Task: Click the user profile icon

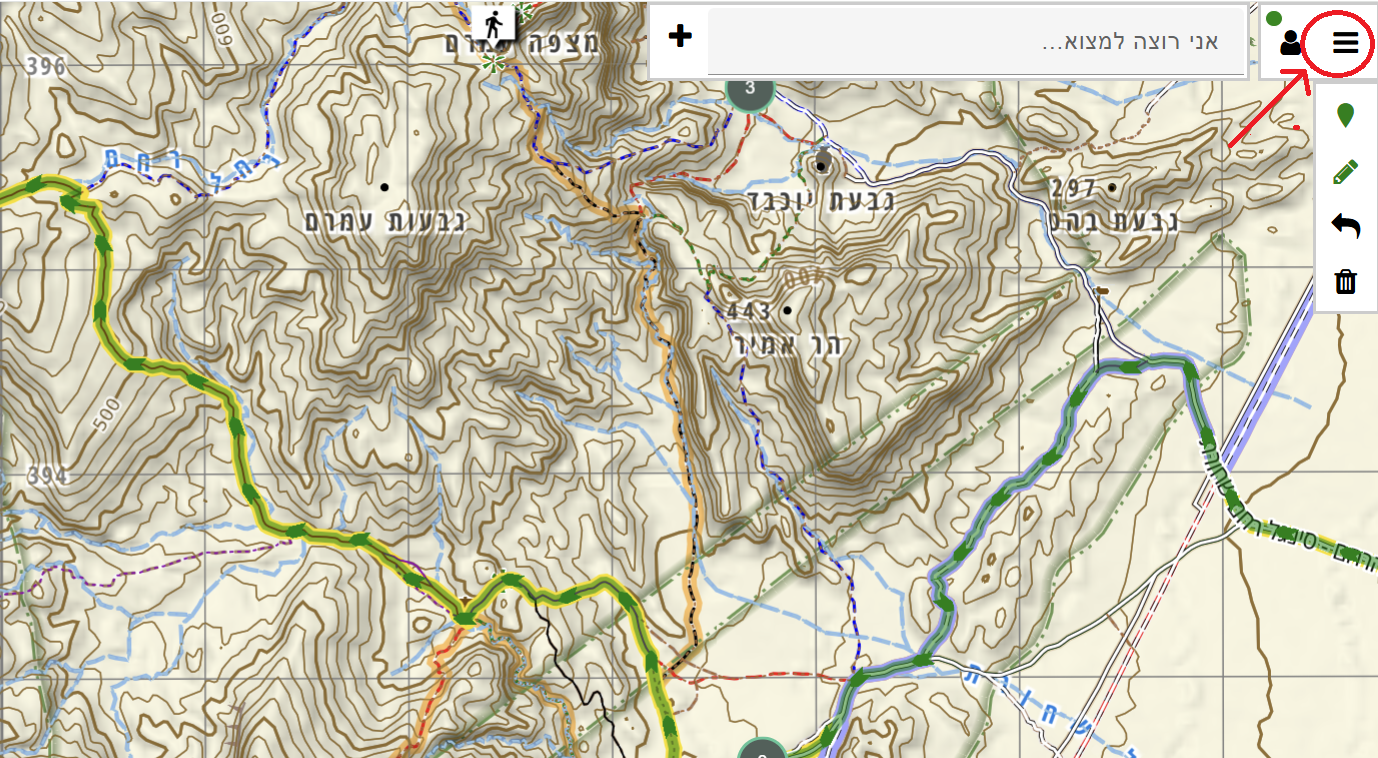Action: pos(1291,43)
